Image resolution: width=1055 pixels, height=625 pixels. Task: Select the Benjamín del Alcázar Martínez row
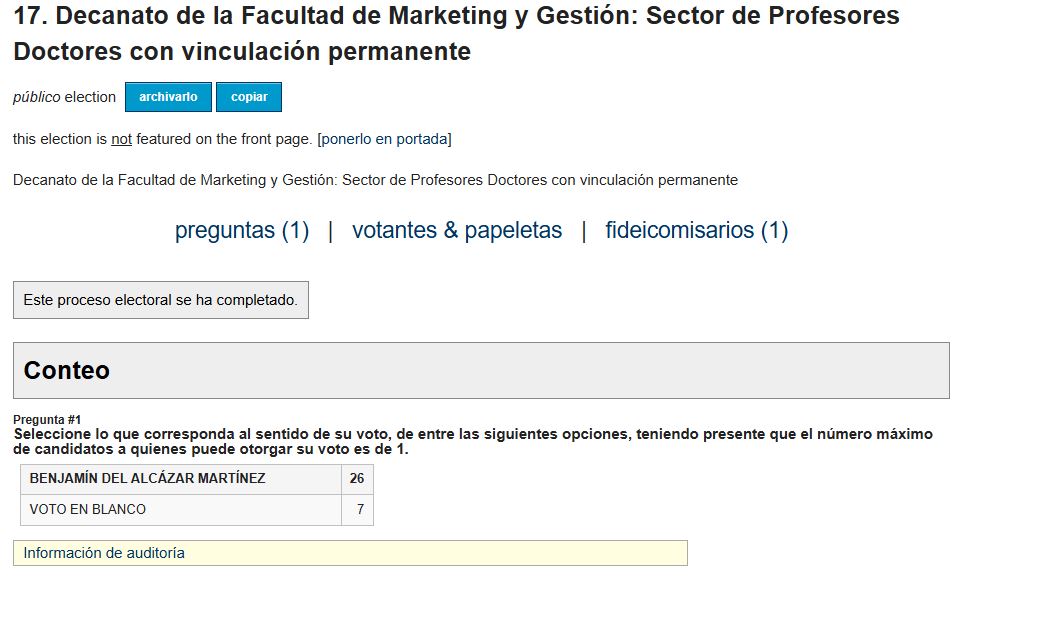[196, 479]
